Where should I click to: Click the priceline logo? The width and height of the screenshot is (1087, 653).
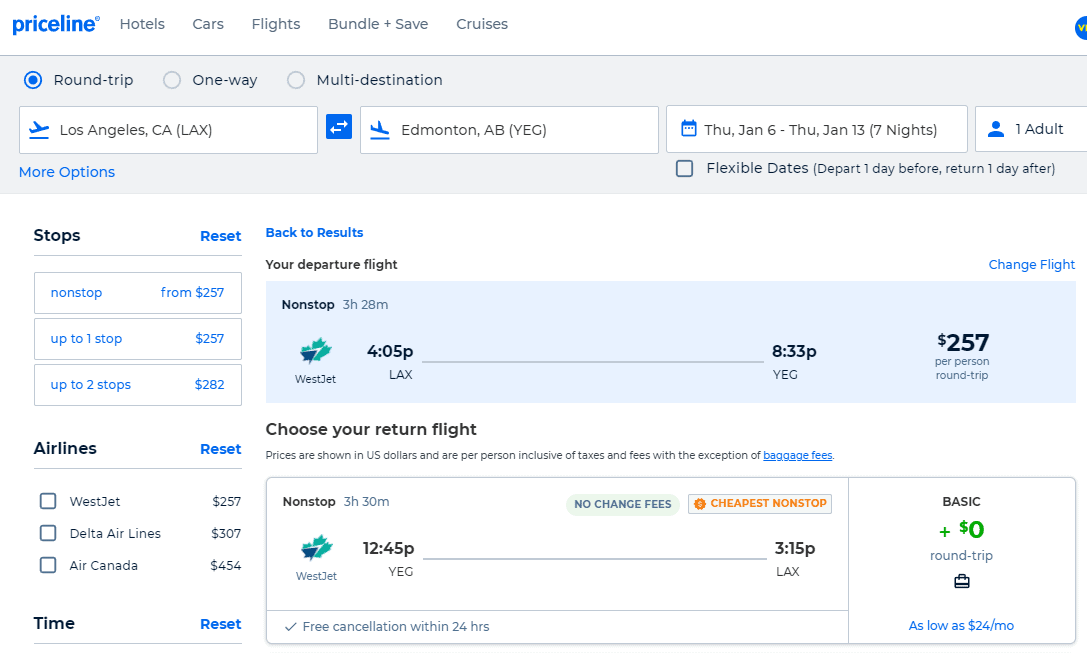[x=55, y=23]
